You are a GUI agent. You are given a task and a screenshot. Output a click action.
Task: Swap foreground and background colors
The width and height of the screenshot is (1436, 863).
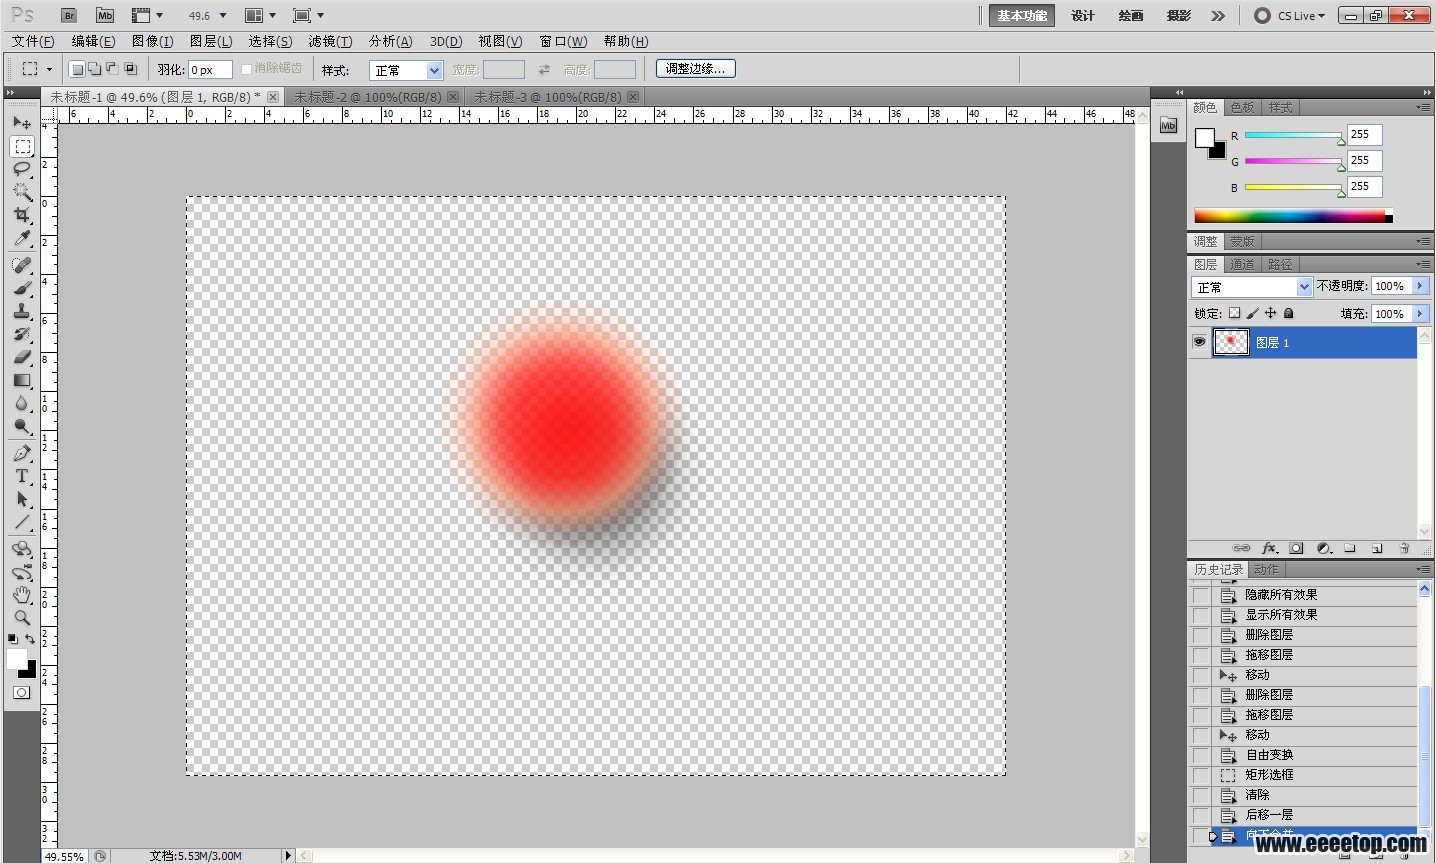(x=30, y=638)
